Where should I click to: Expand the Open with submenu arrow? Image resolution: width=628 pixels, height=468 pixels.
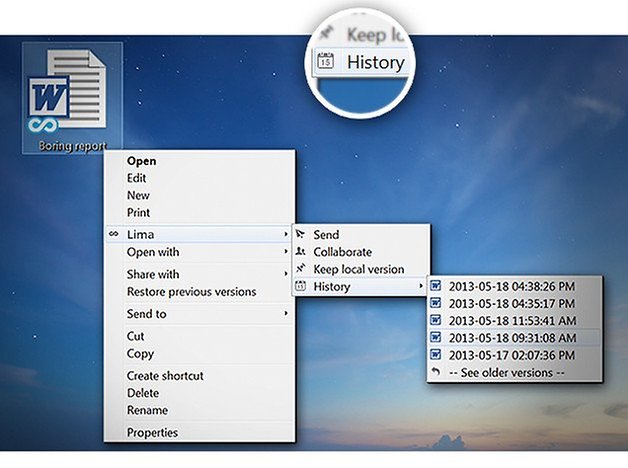pyautogui.click(x=286, y=251)
